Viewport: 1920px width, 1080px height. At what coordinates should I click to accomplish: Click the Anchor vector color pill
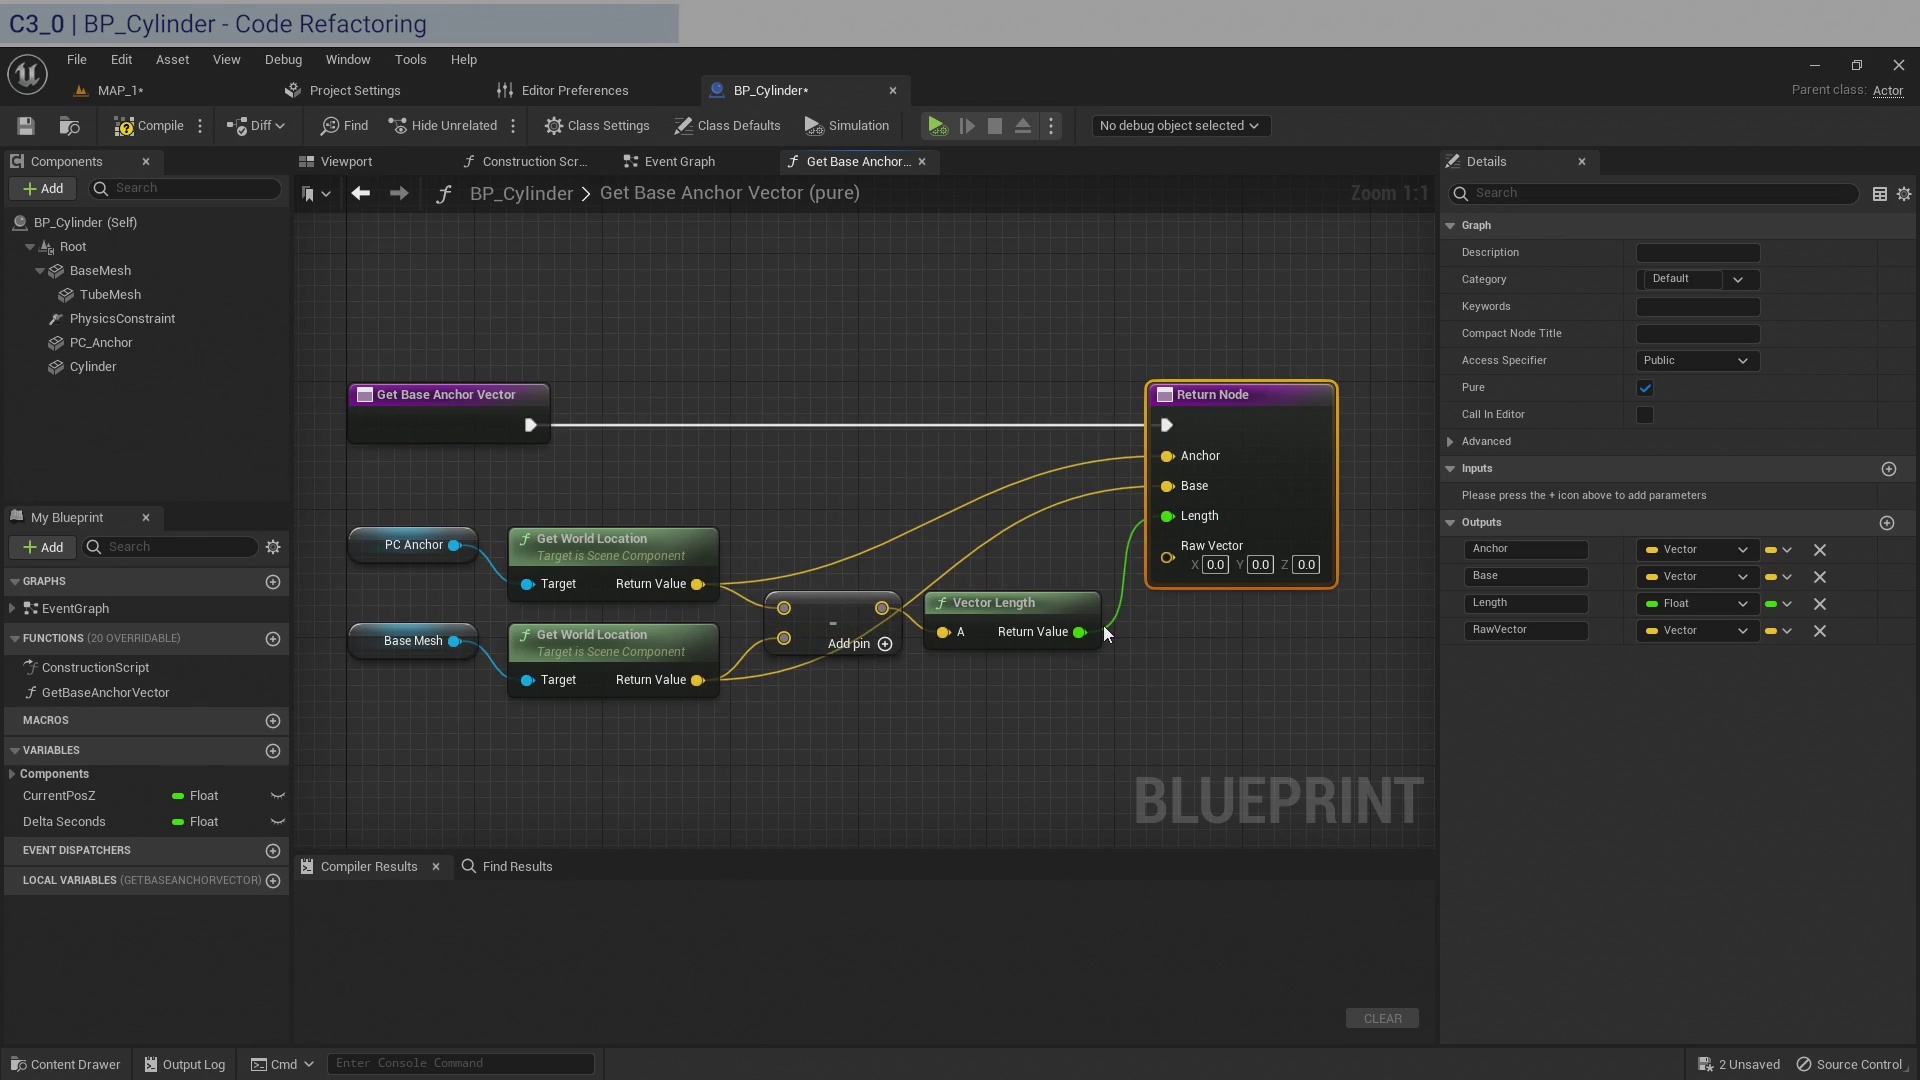(x=1652, y=550)
